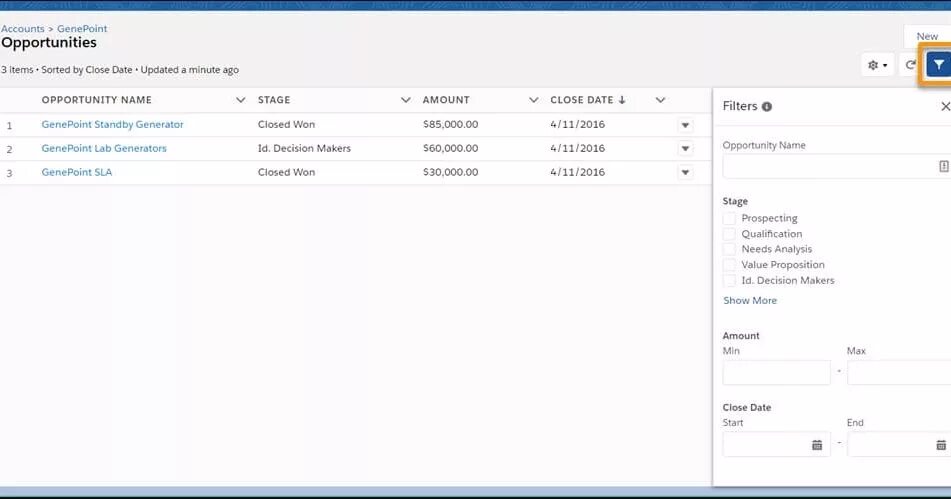Check the Needs Analysis stage checkbox

729,249
